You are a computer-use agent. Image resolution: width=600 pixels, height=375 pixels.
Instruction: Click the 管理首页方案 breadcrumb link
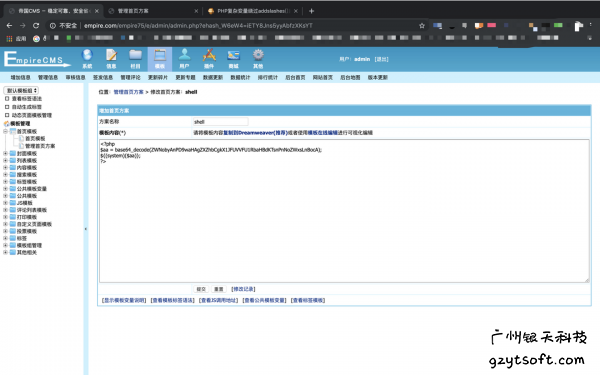[x=129, y=92]
